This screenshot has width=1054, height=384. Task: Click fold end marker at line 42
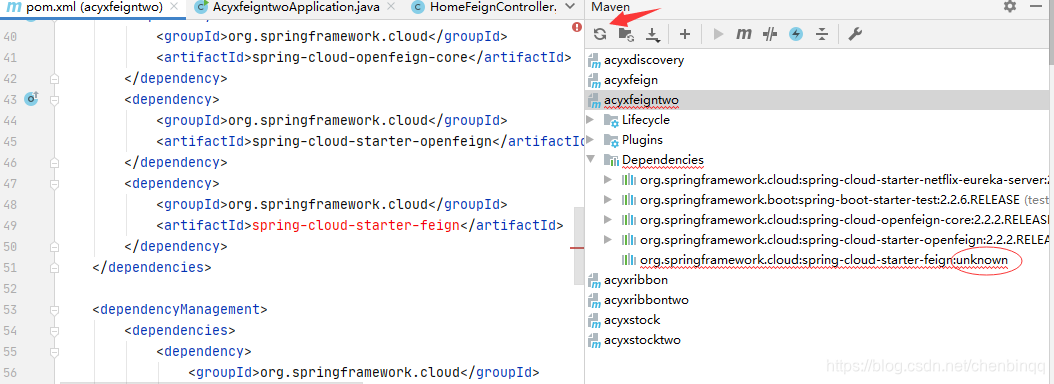[54, 79]
